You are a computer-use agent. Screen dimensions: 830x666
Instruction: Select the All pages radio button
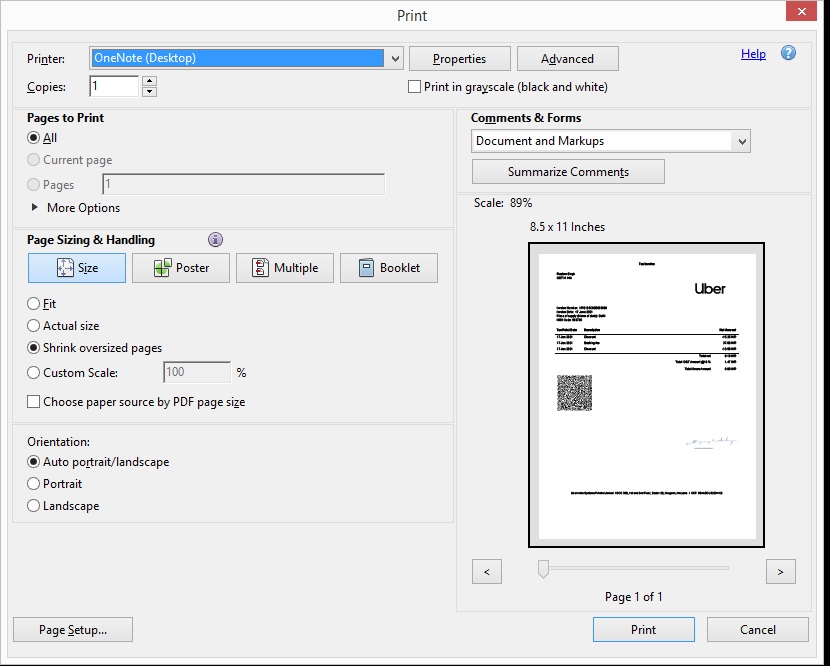(x=33, y=138)
